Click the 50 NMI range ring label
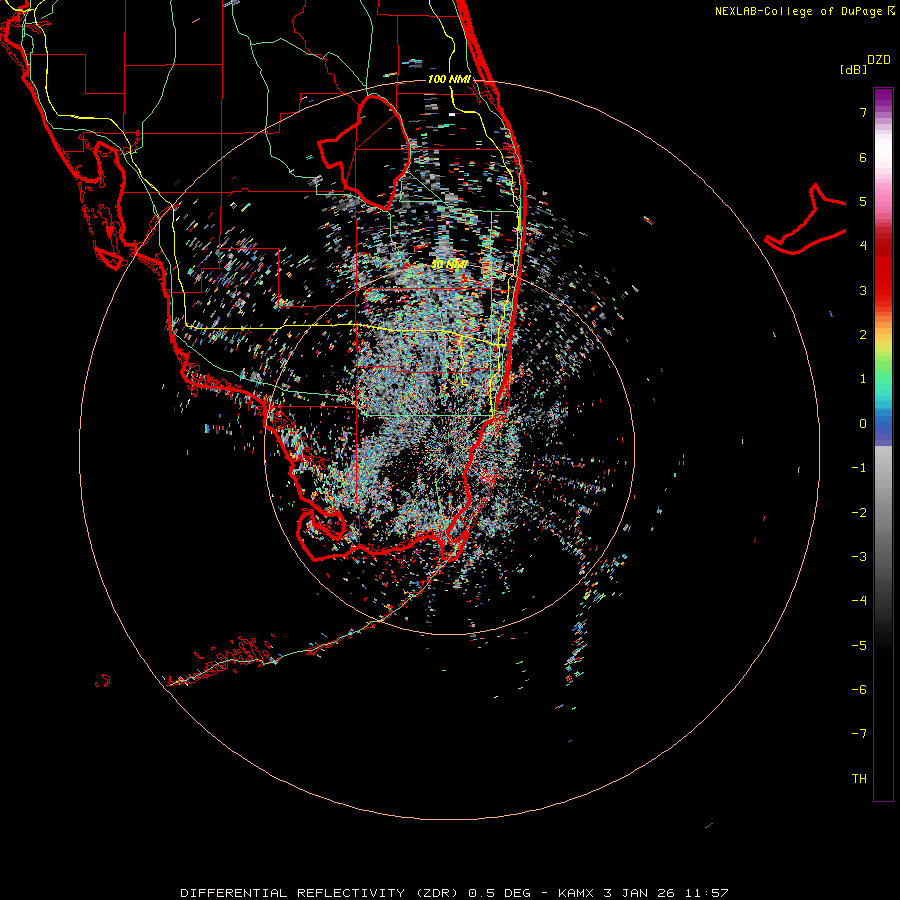 (449, 264)
